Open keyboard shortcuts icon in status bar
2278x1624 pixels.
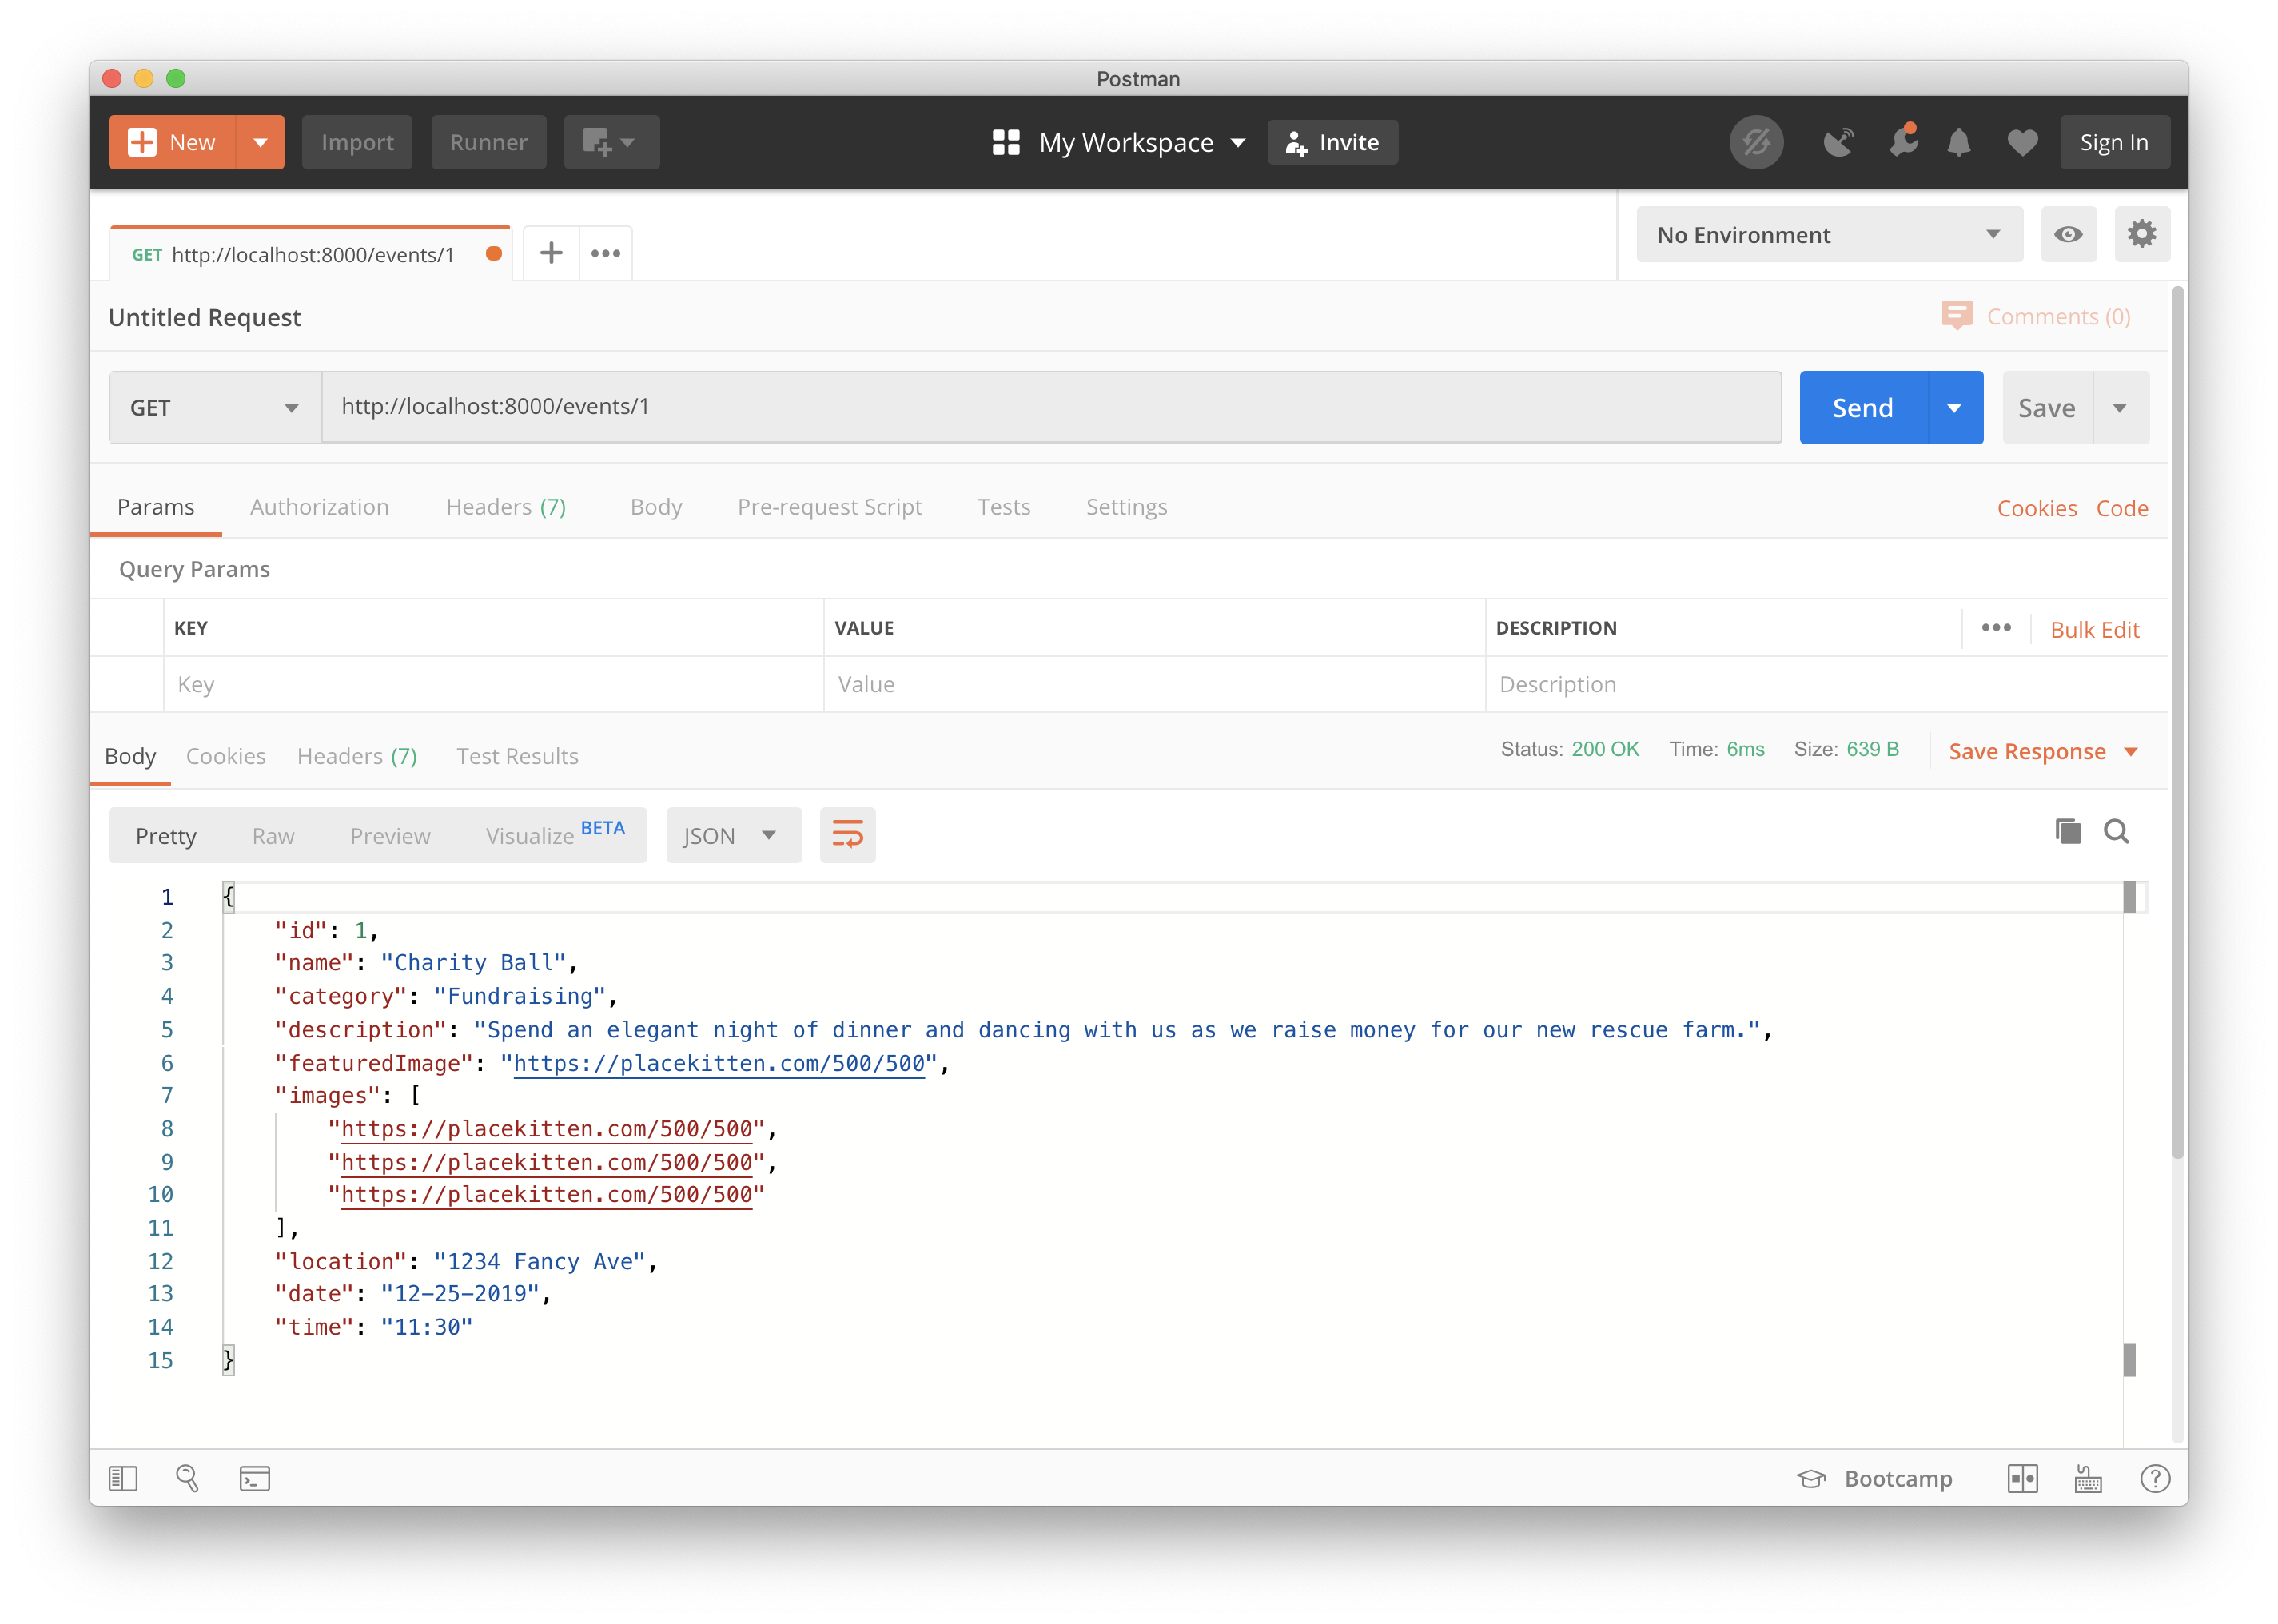pos(2088,1478)
